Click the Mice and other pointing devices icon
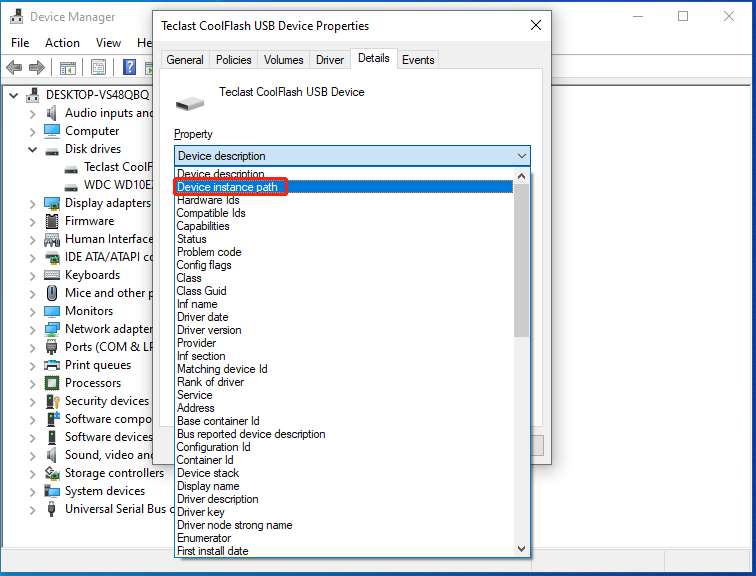 click(x=52, y=293)
